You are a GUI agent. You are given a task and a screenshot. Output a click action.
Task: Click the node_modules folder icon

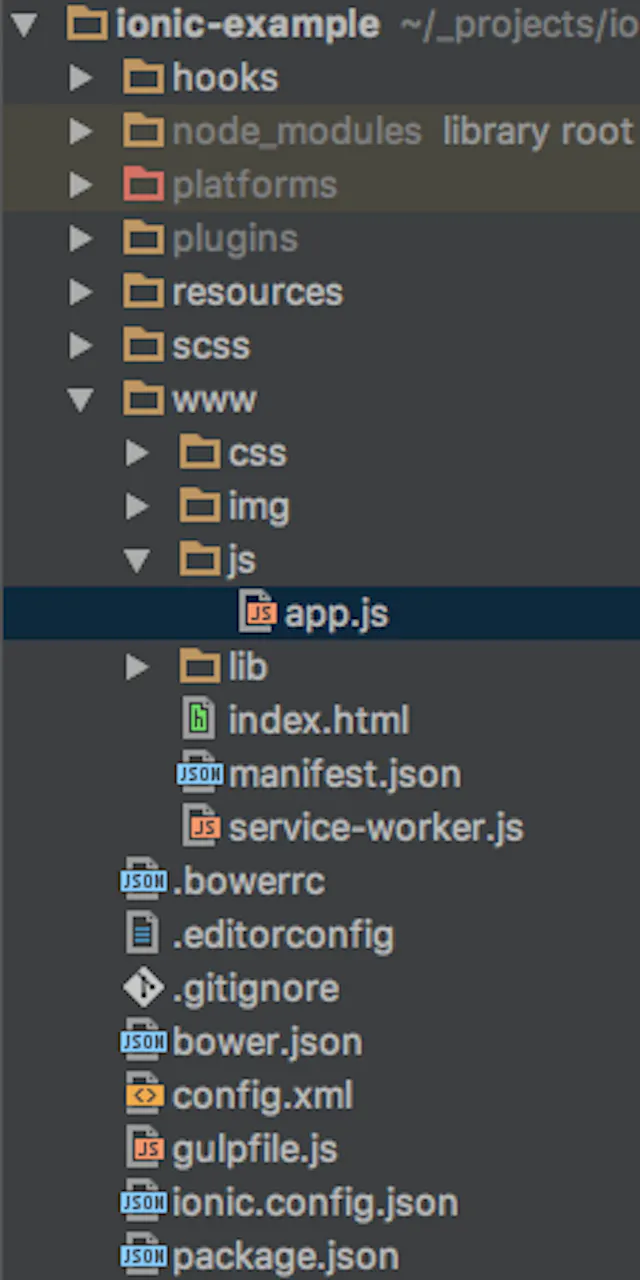click(x=144, y=130)
